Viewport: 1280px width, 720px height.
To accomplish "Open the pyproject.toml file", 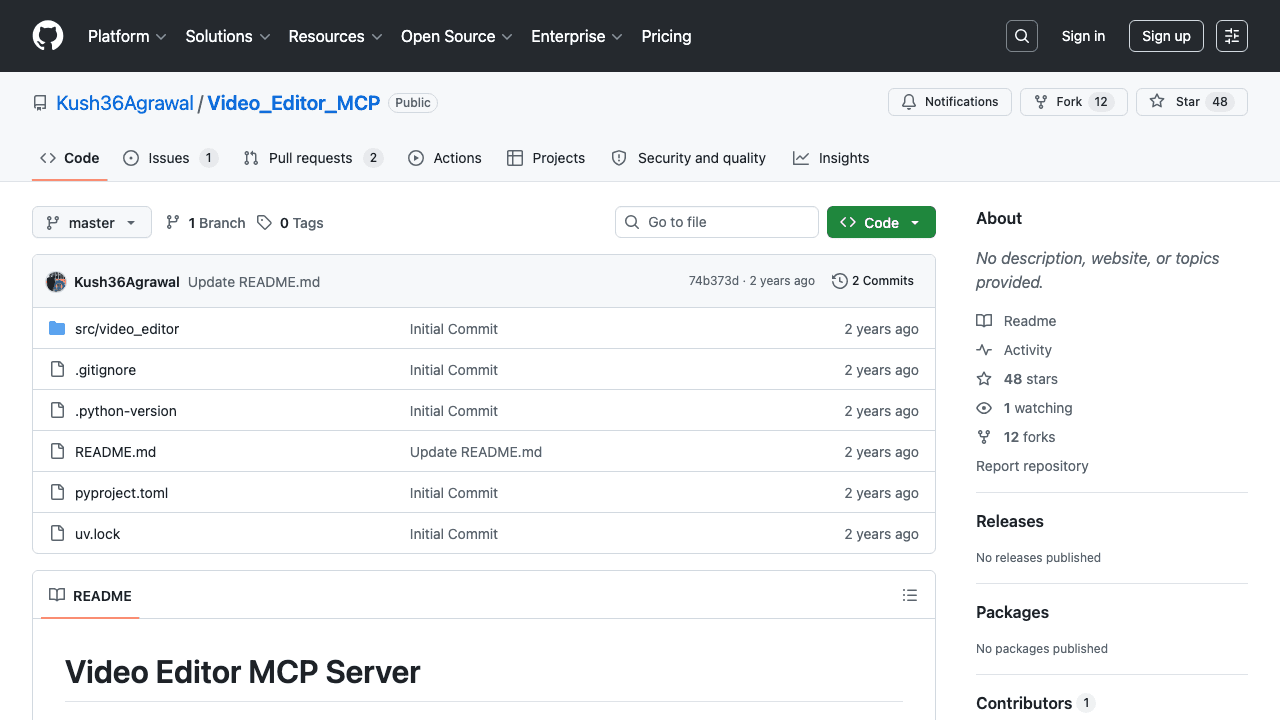I will pos(122,493).
